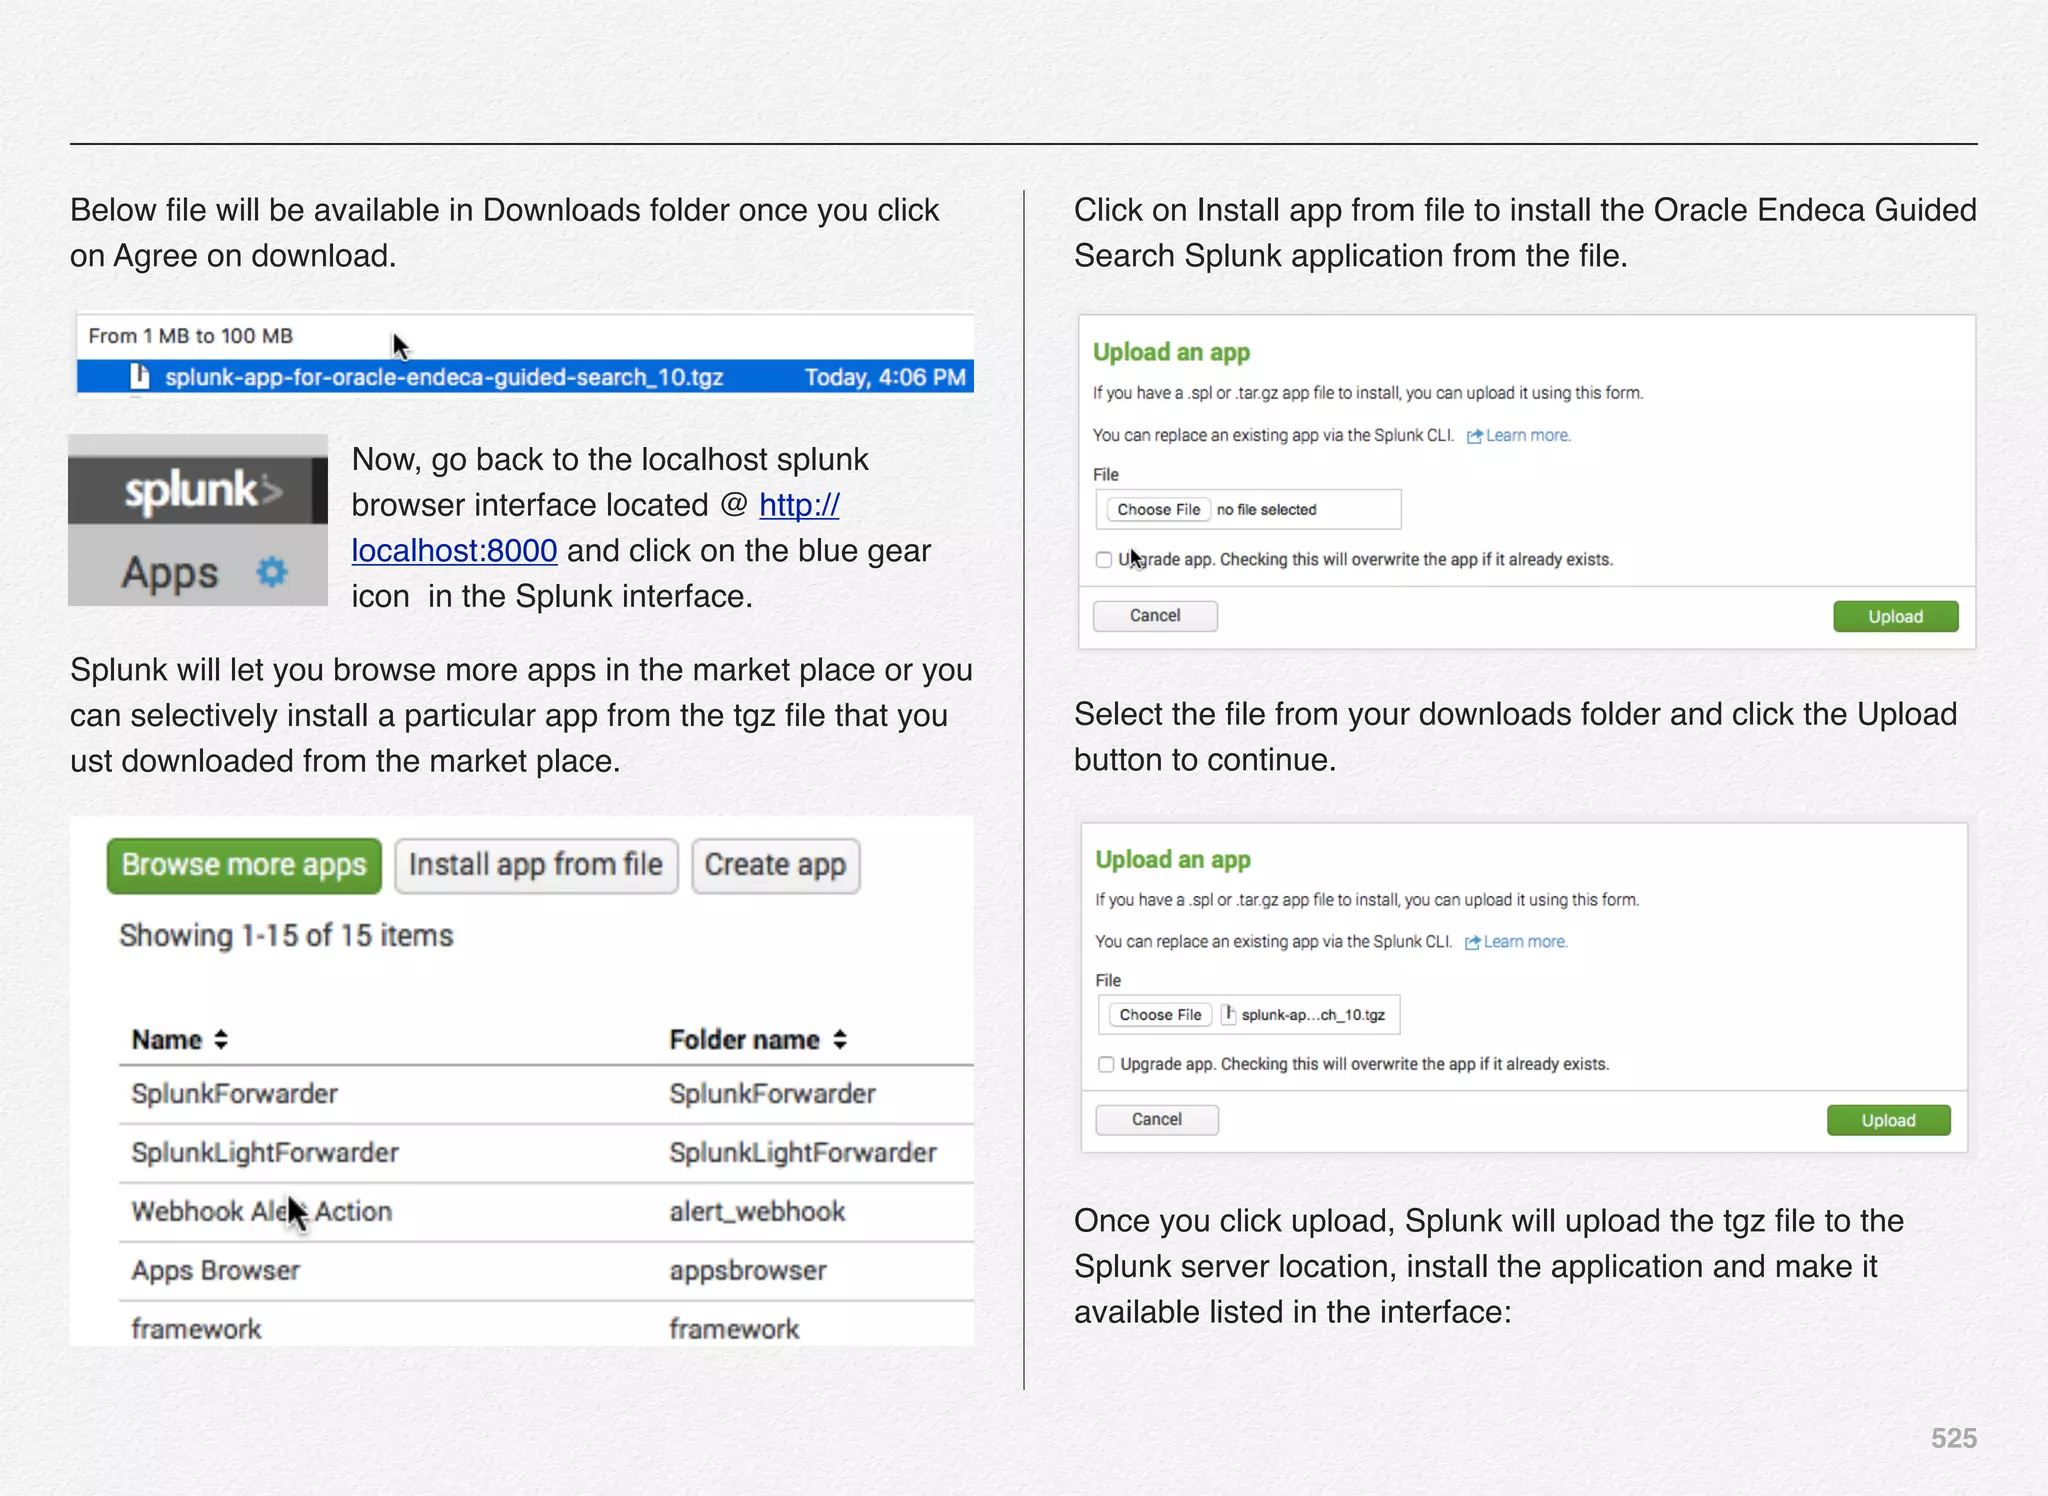Click upper 'Upload an app' heading

coord(1171,353)
